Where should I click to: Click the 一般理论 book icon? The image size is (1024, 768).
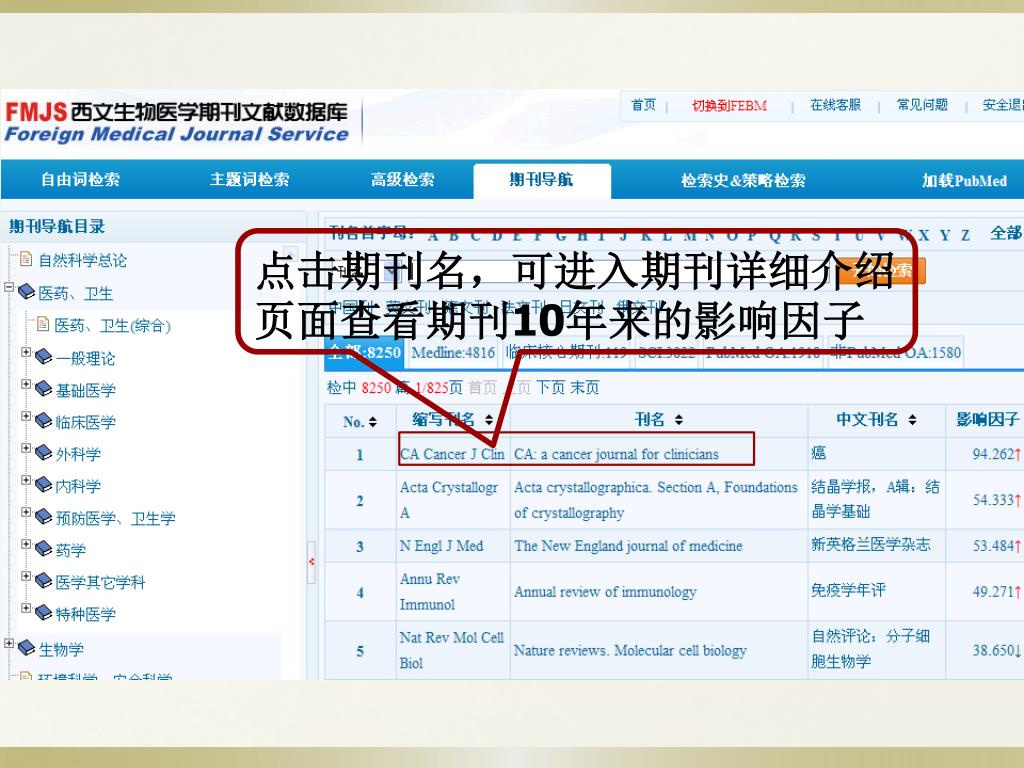(43, 357)
